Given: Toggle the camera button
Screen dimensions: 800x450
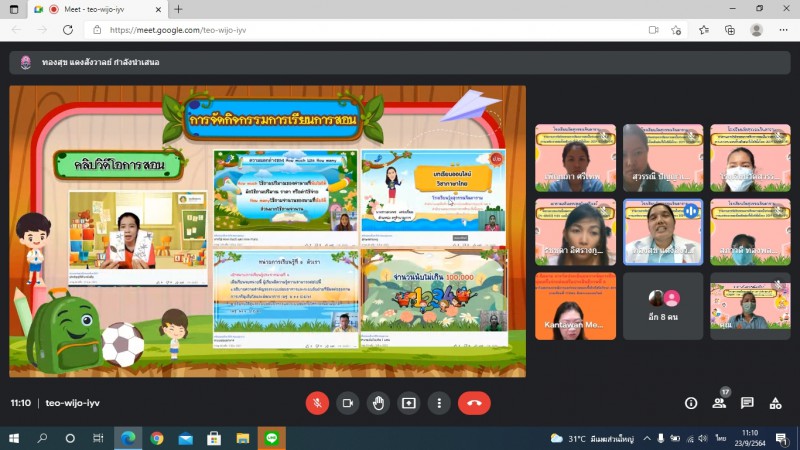Looking at the screenshot, I should click(348, 403).
